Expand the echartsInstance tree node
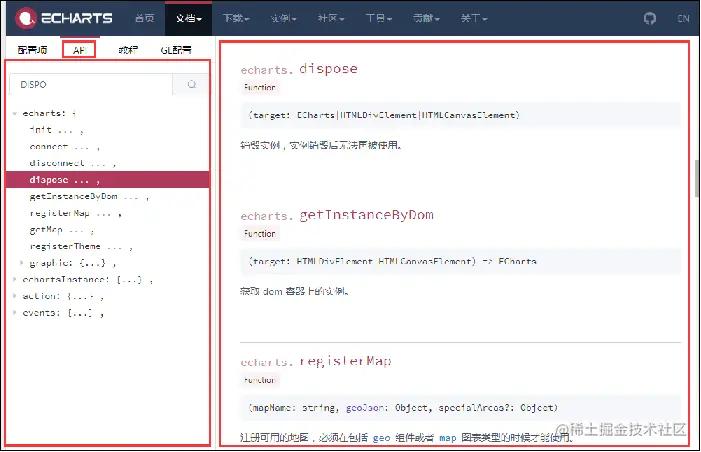701x452 pixels. point(14,279)
